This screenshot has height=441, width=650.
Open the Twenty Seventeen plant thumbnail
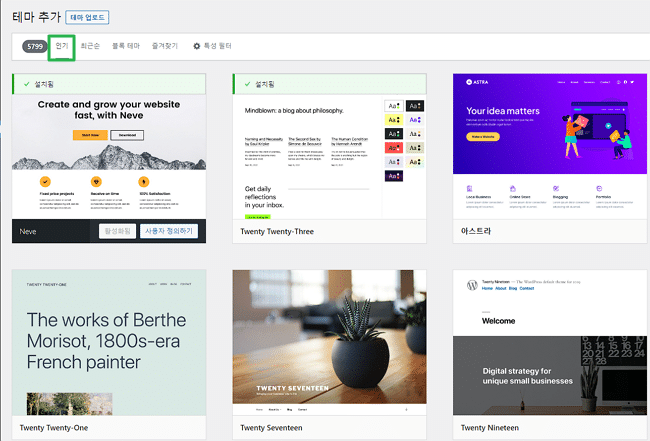tap(329, 342)
